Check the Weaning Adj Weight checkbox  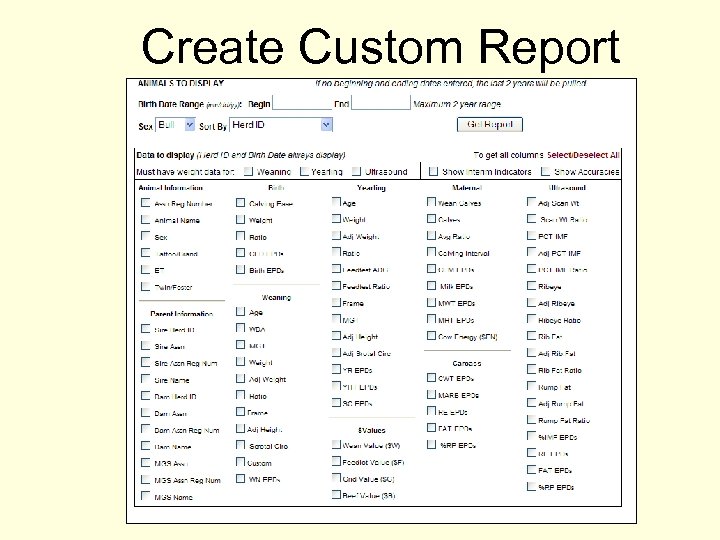pos(240,378)
